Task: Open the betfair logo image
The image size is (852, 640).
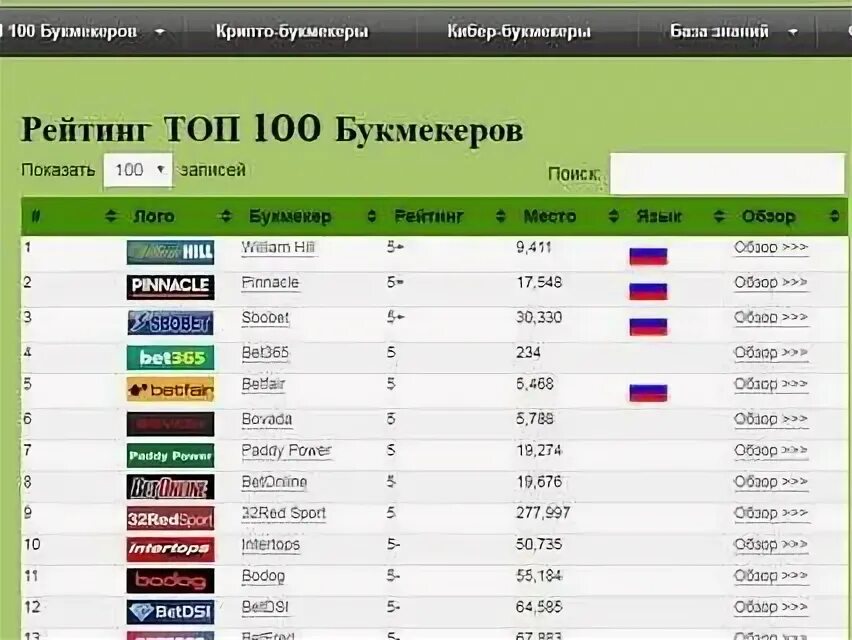Action: click(170, 389)
